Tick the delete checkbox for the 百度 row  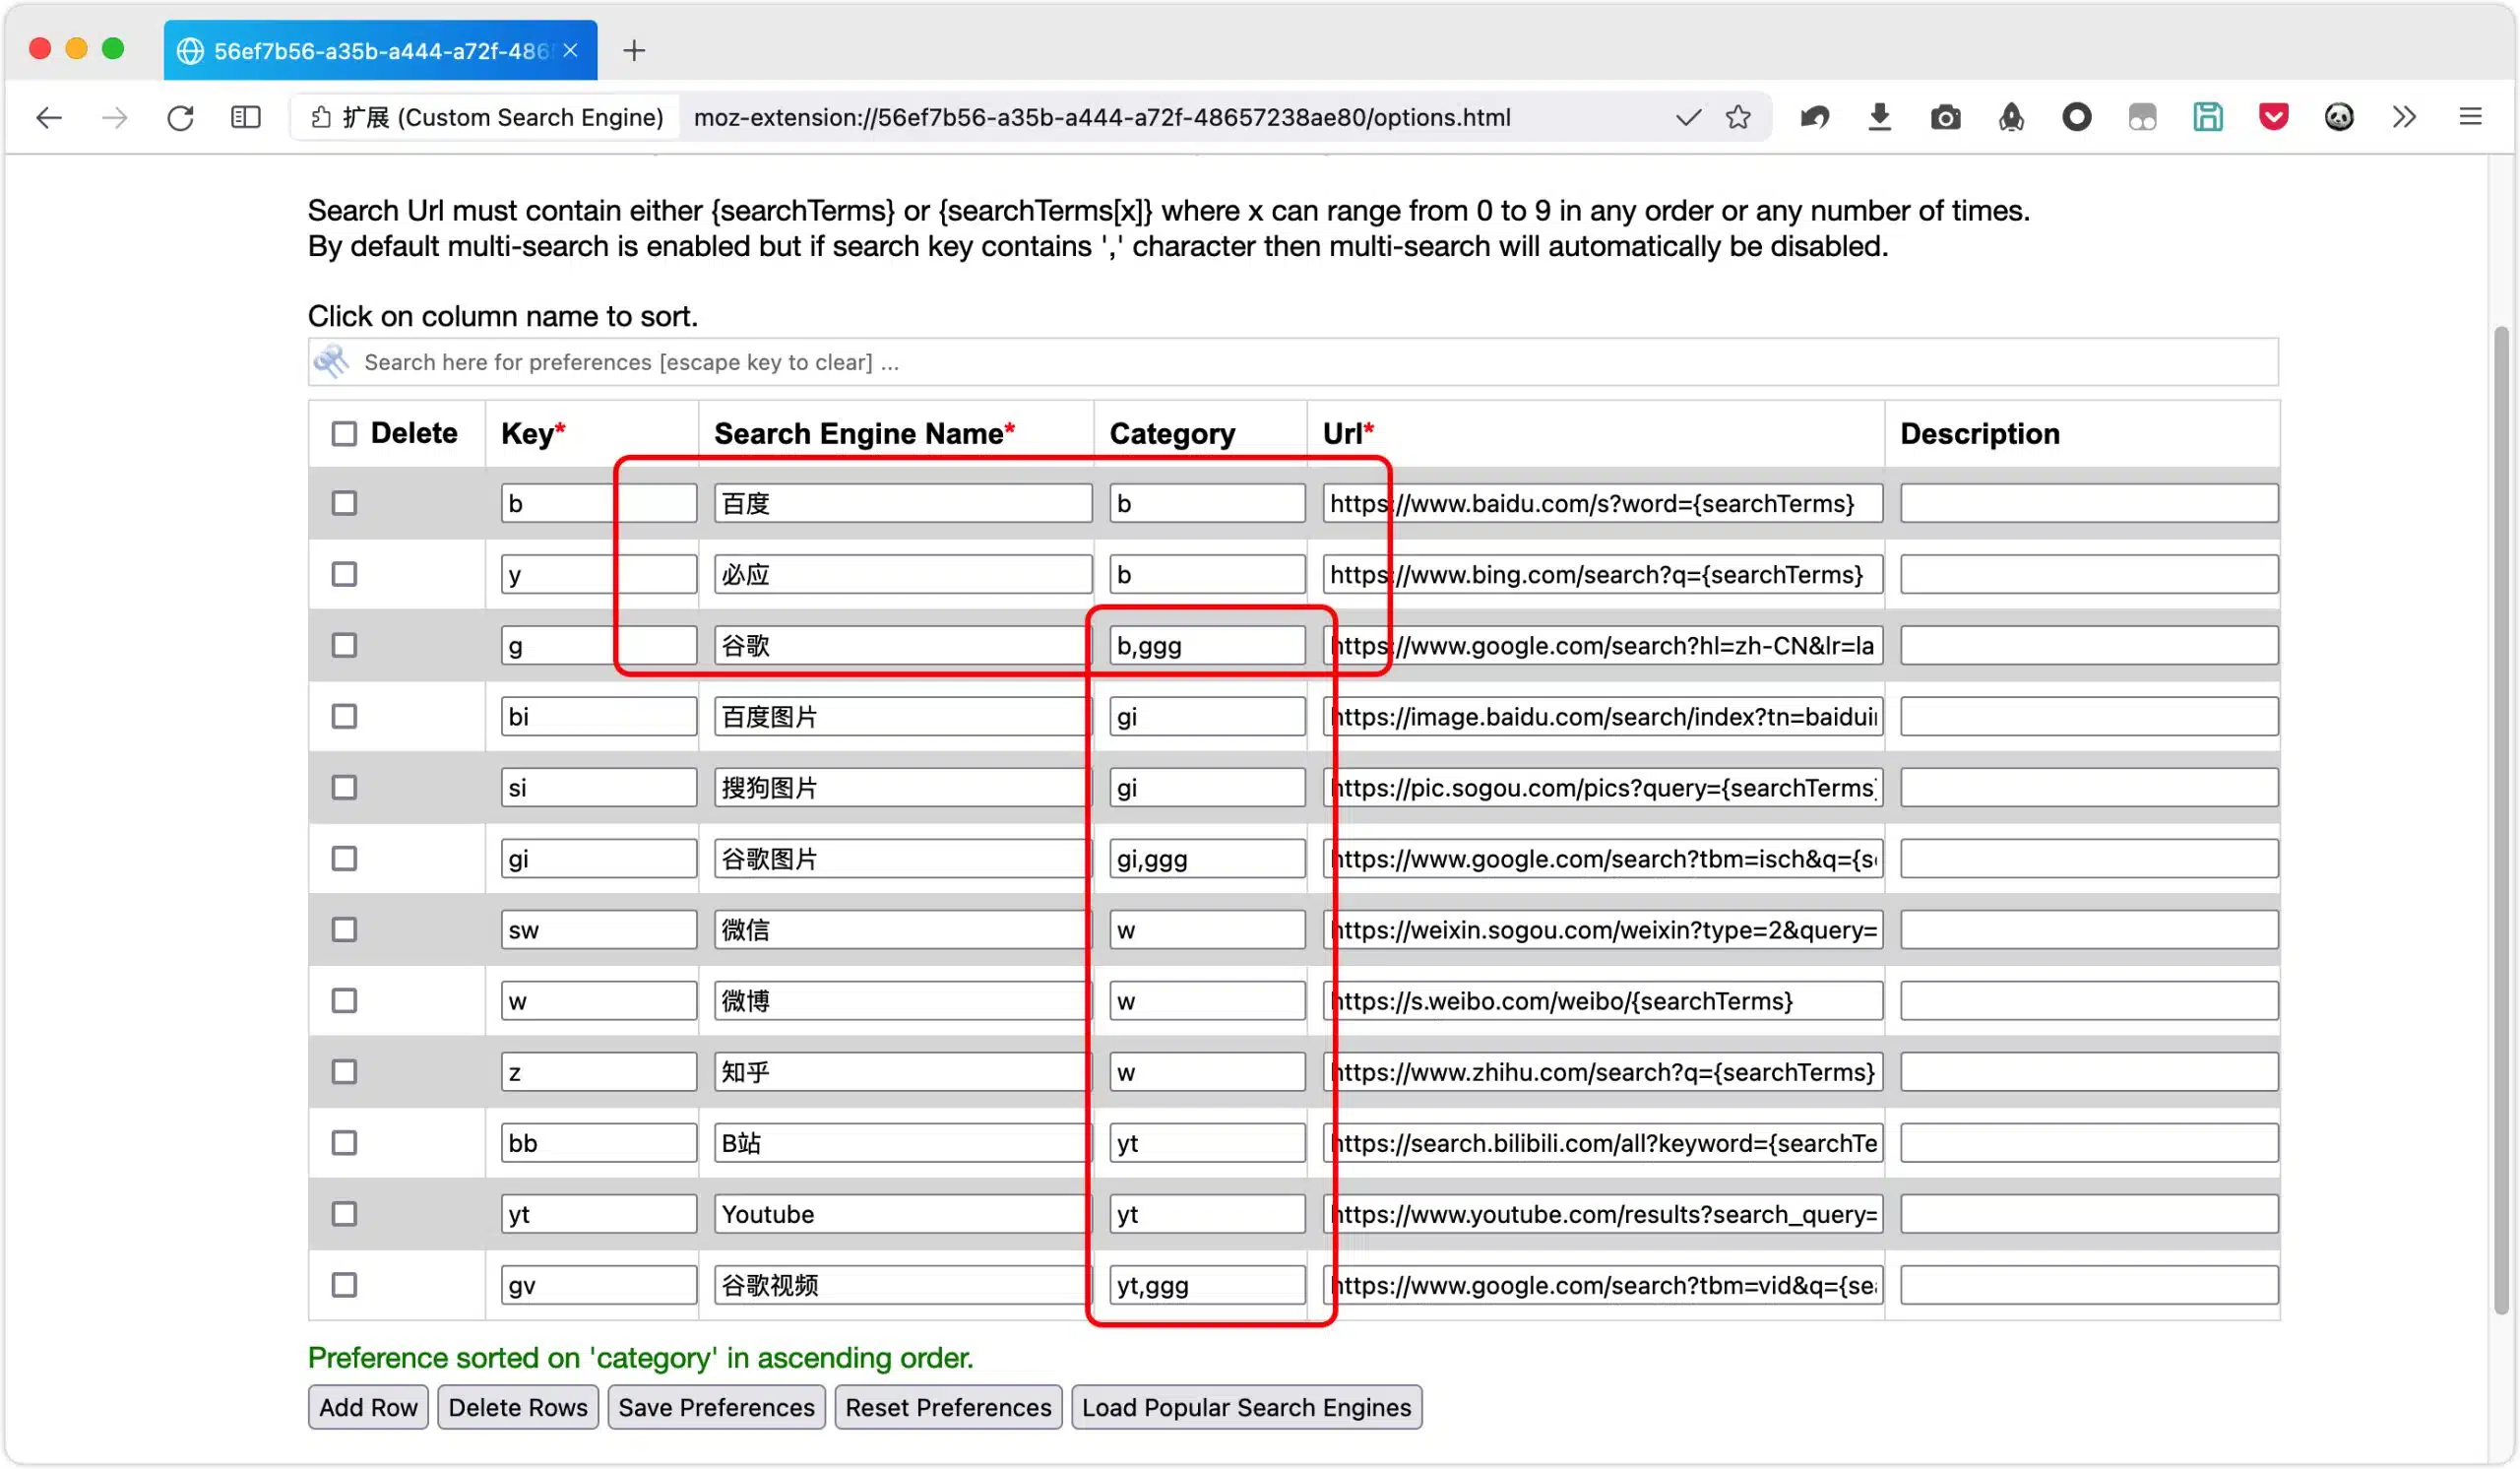pyautogui.click(x=344, y=503)
